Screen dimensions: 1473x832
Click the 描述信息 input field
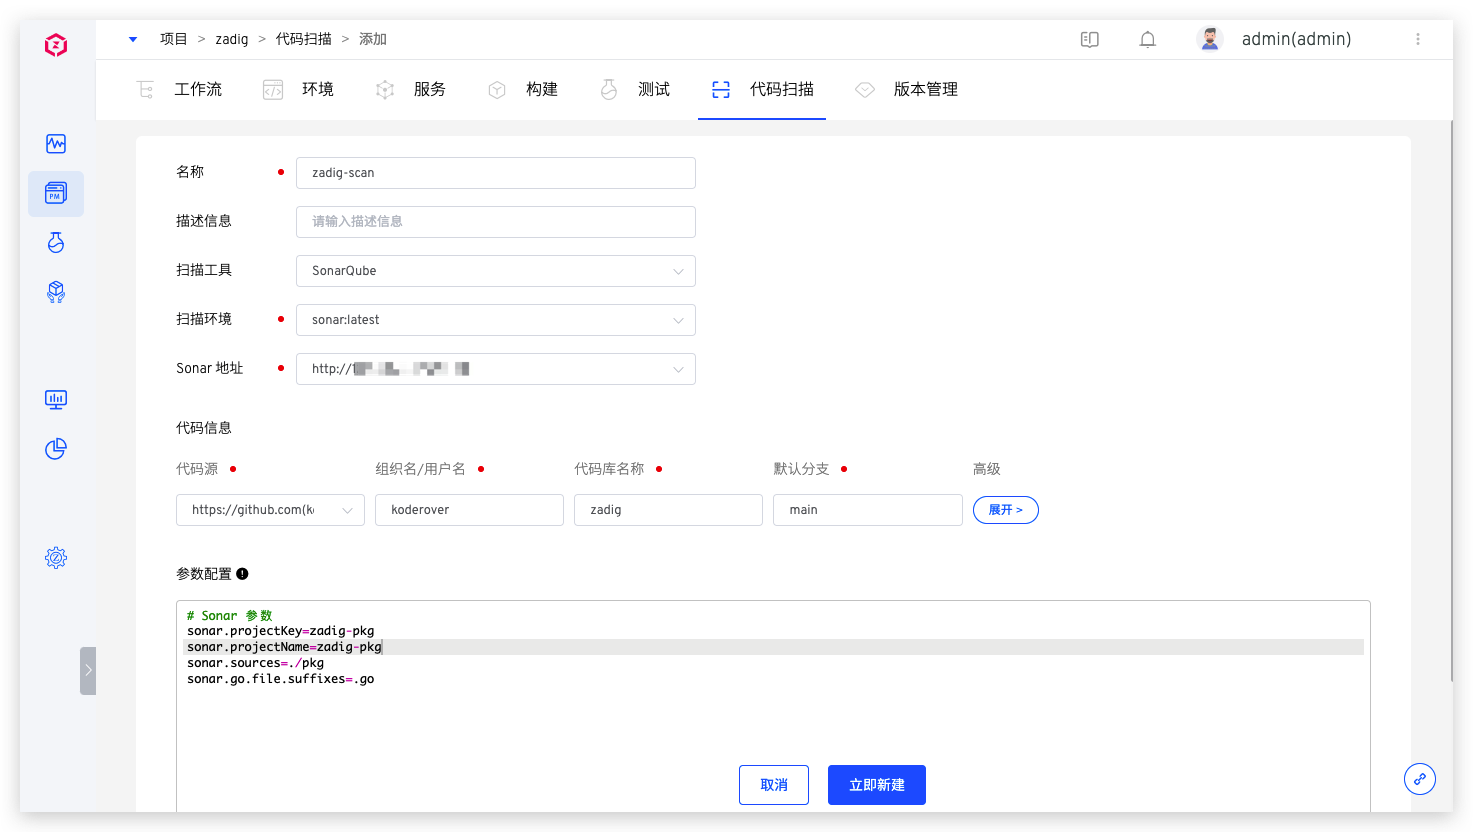(x=495, y=222)
